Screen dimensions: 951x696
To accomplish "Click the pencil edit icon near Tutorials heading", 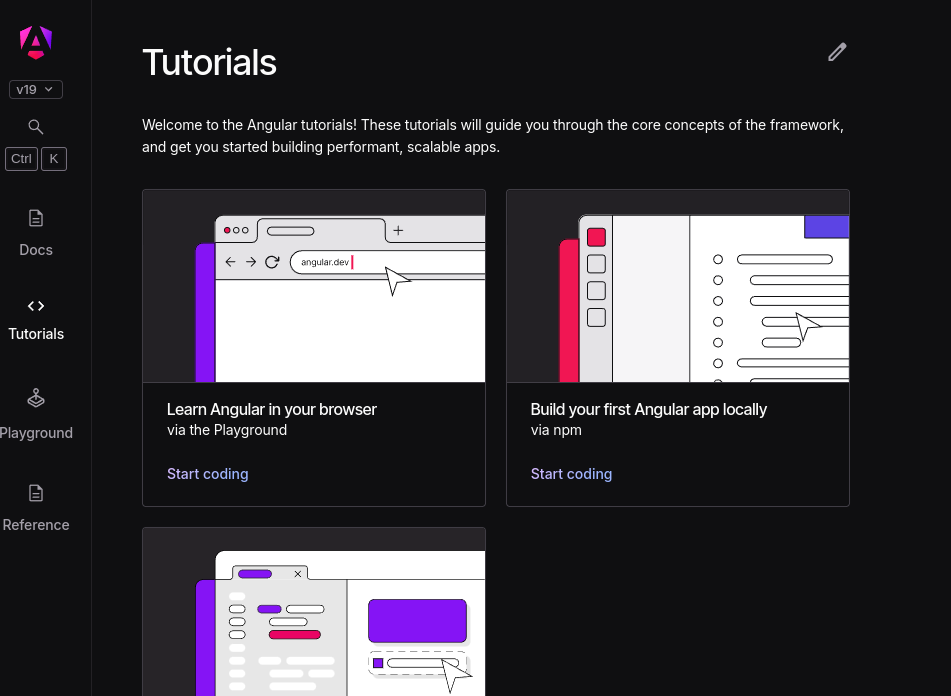I will 837,52.
